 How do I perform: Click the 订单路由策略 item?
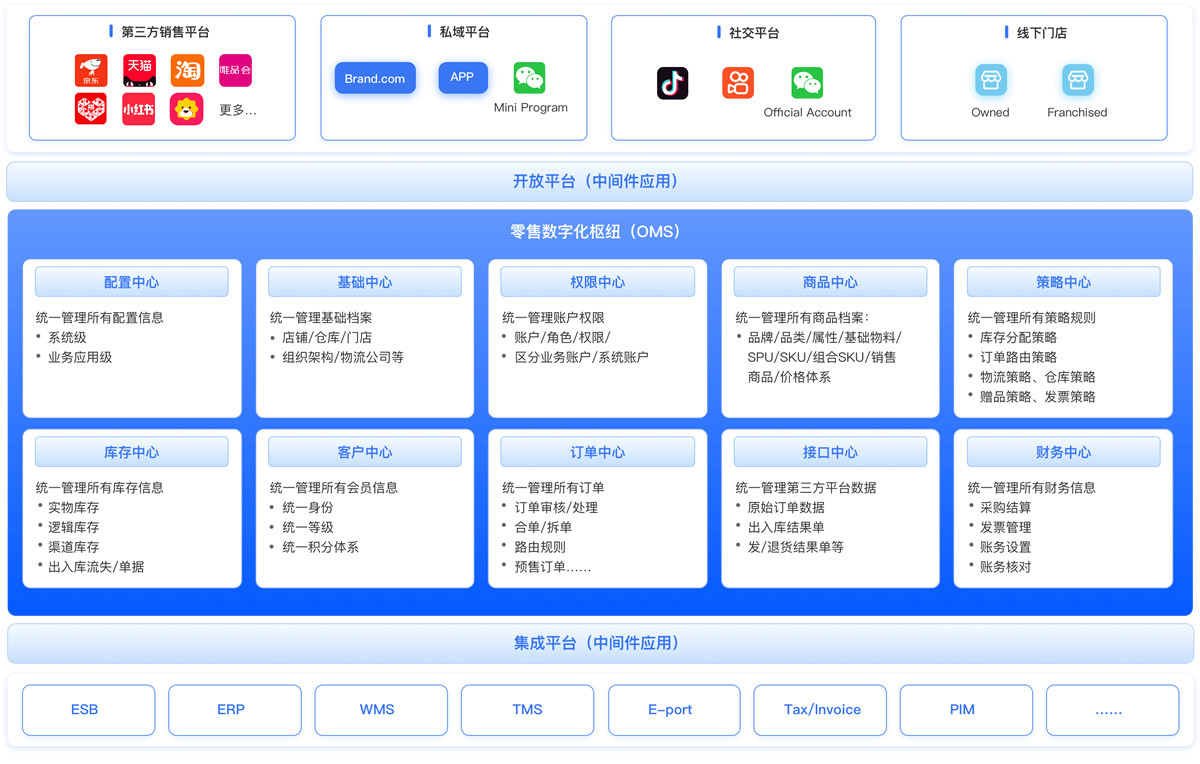1018,358
